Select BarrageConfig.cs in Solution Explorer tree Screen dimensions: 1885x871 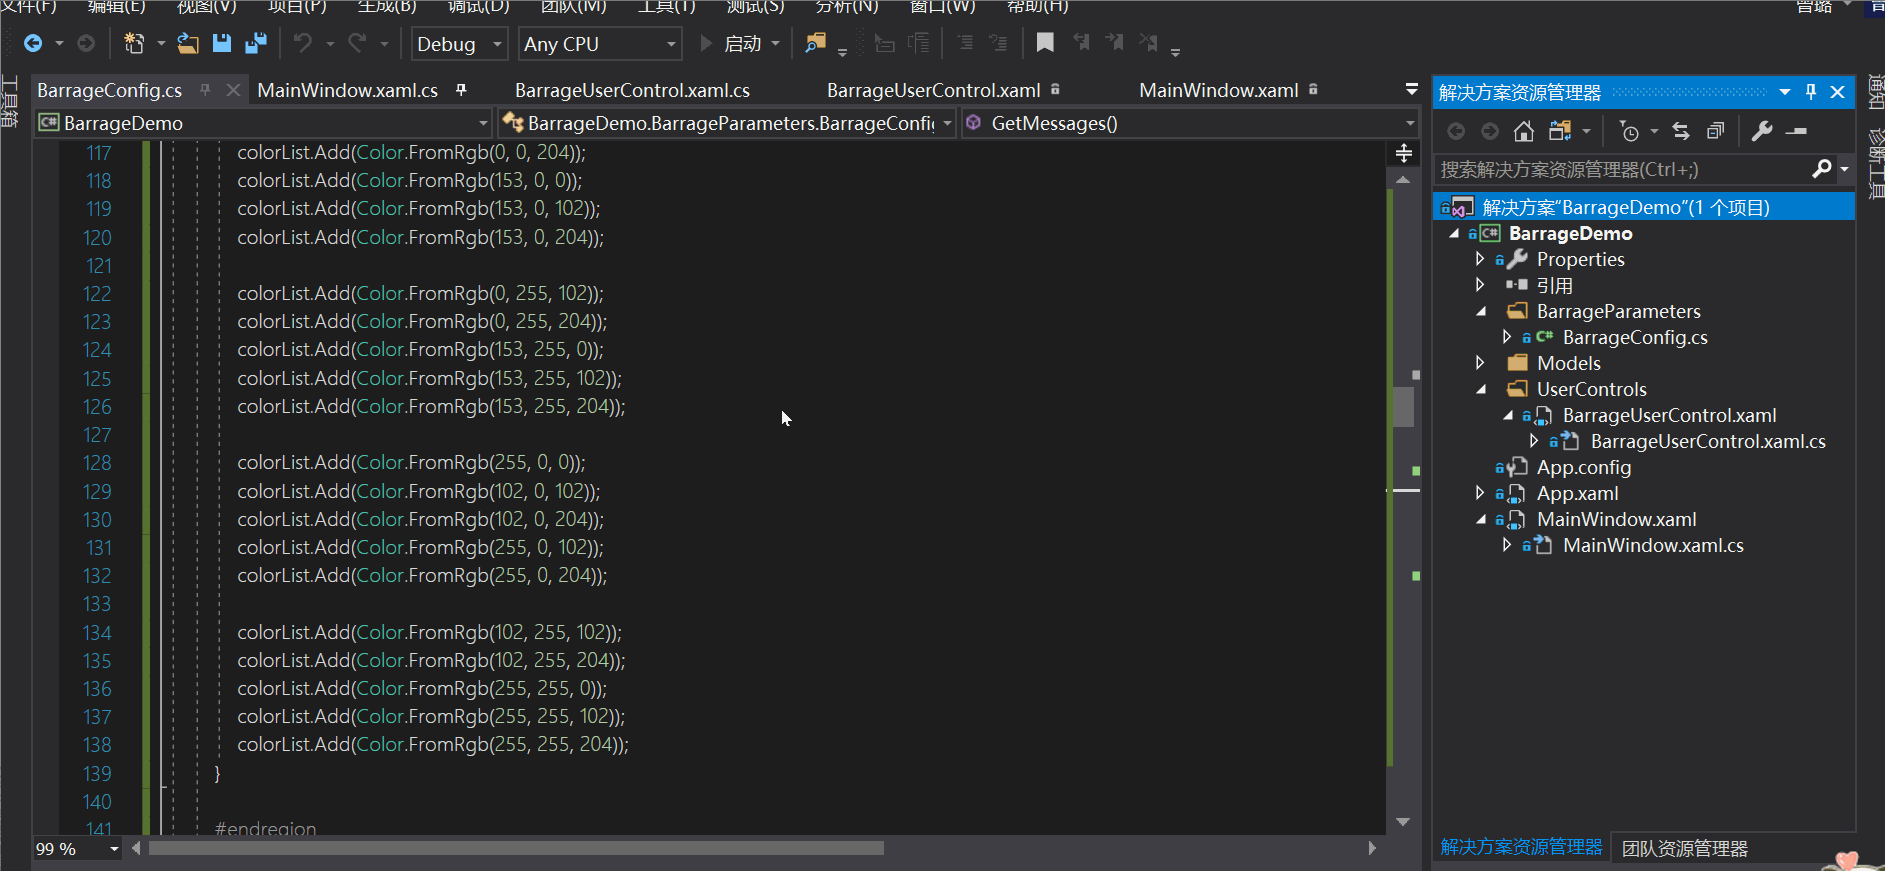[x=1634, y=337]
